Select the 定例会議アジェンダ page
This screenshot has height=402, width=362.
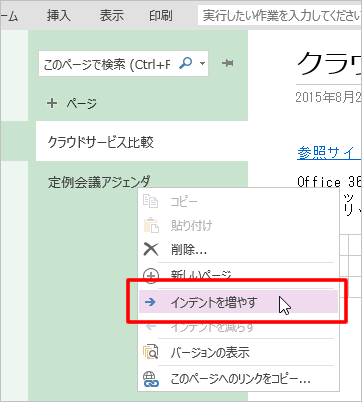coord(99,182)
